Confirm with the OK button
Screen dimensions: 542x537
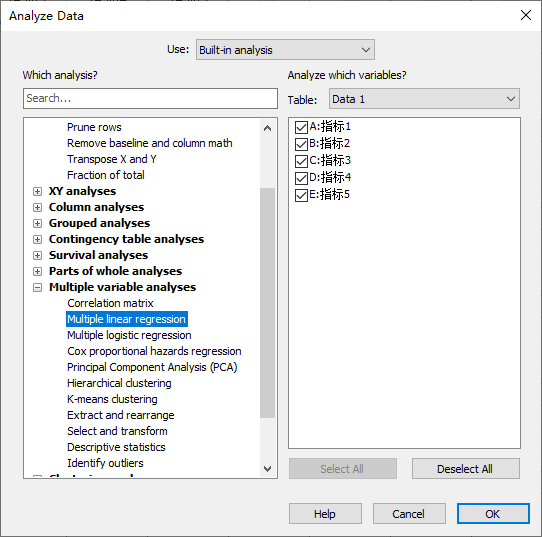click(x=493, y=514)
